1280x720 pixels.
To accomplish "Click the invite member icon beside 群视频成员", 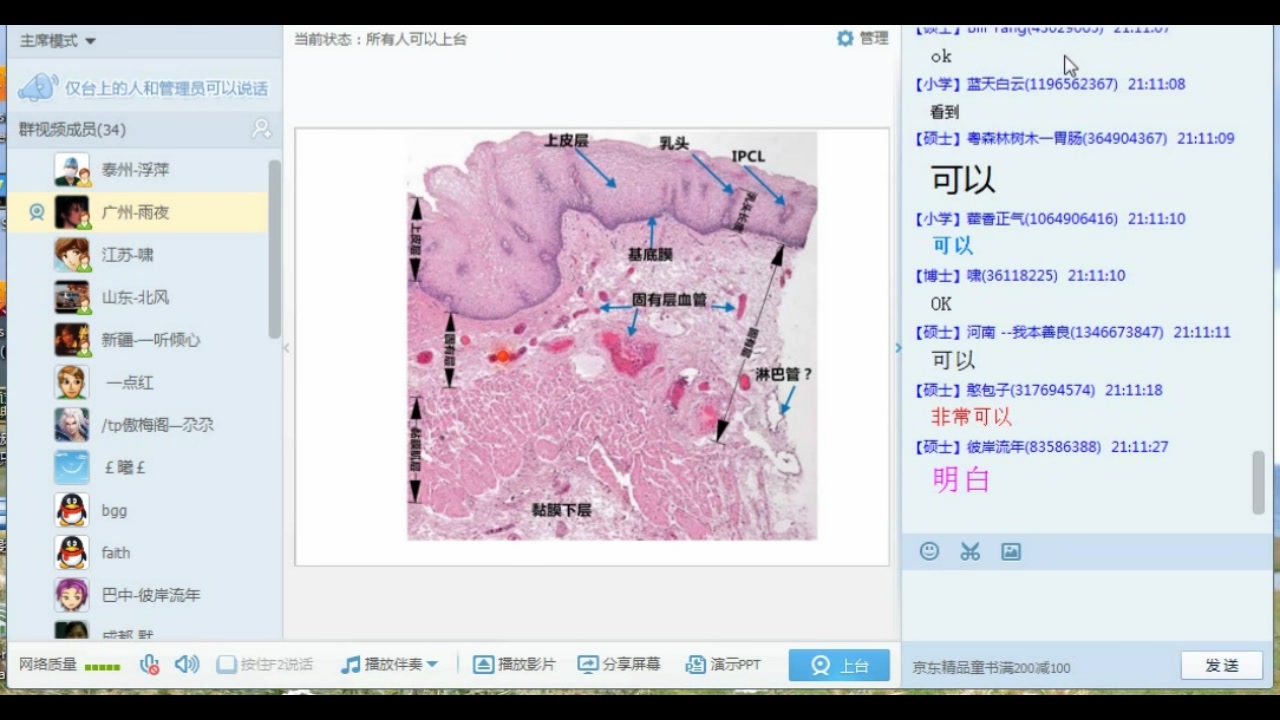I will [x=261, y=129].
